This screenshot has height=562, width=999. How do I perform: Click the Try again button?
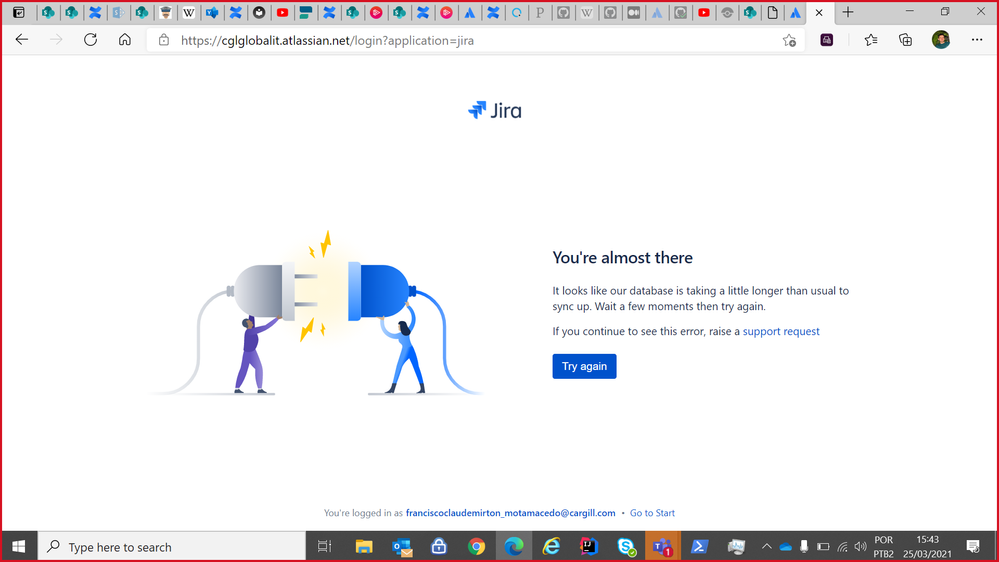tap(584, 366)
